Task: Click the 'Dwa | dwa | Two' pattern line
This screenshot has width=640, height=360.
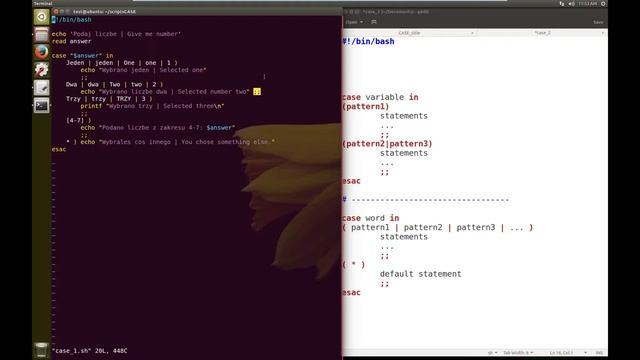Action: [114, 84]
